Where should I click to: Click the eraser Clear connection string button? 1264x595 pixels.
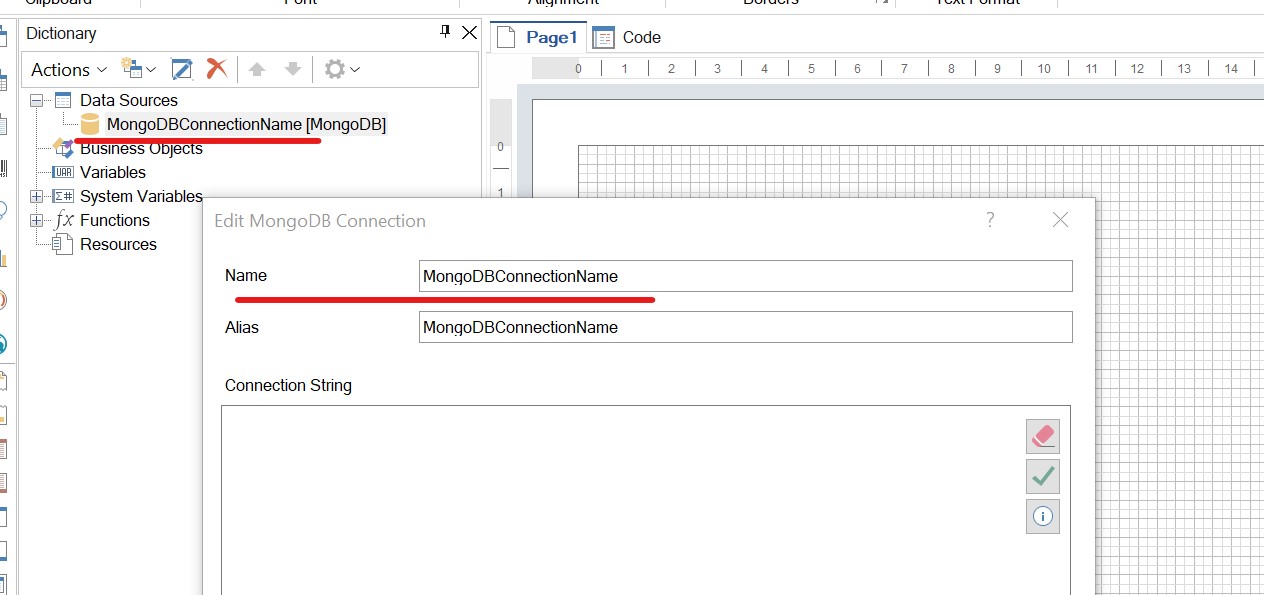[x=1043, y=436]
